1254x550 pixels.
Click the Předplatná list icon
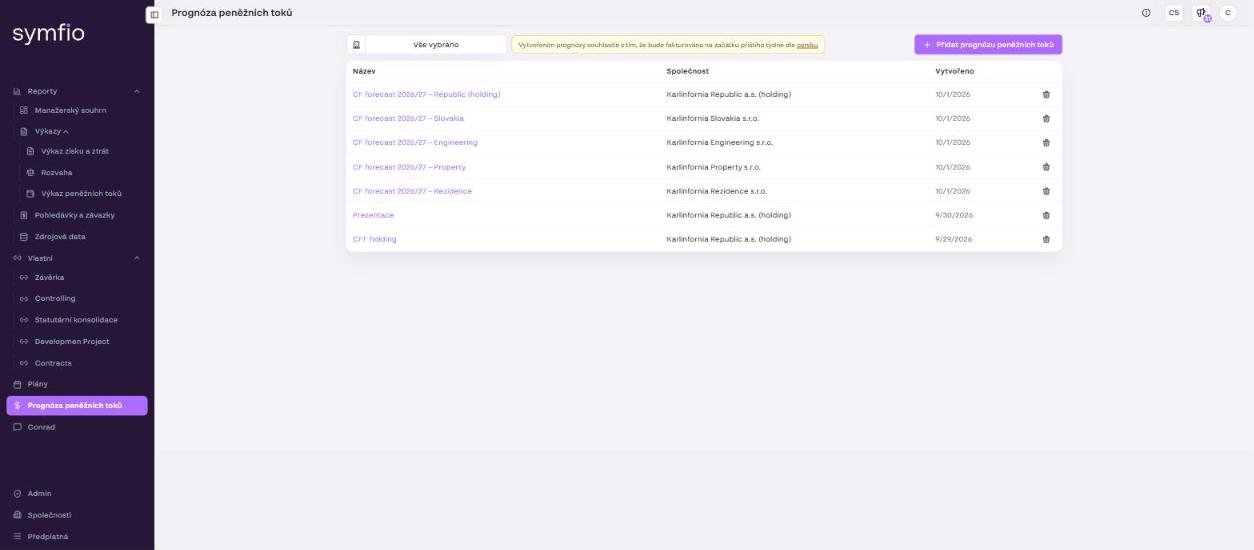[17, 536]
